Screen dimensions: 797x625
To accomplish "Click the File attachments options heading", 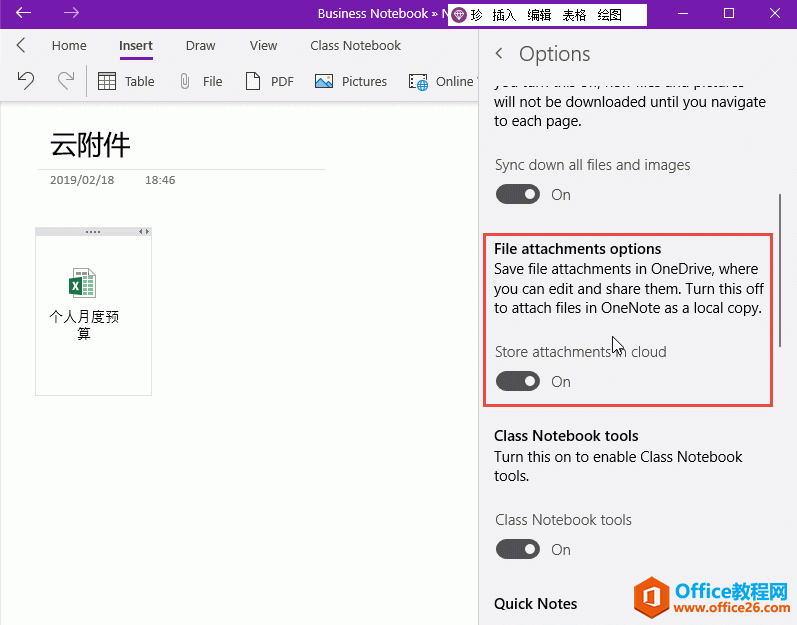I will tap(577, 248).
